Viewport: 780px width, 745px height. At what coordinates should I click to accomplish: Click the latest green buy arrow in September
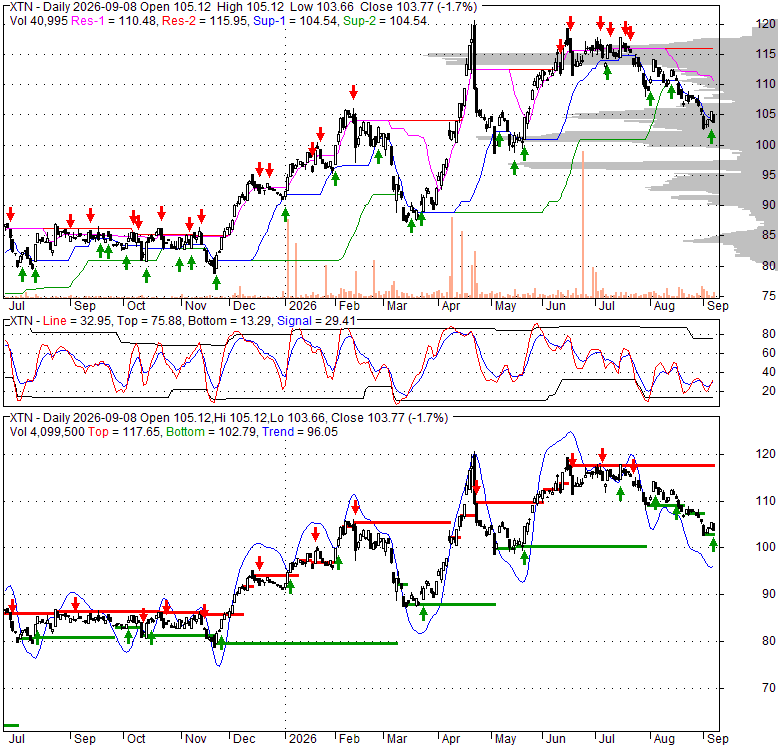pyautogui.click(x=712, y=137)
